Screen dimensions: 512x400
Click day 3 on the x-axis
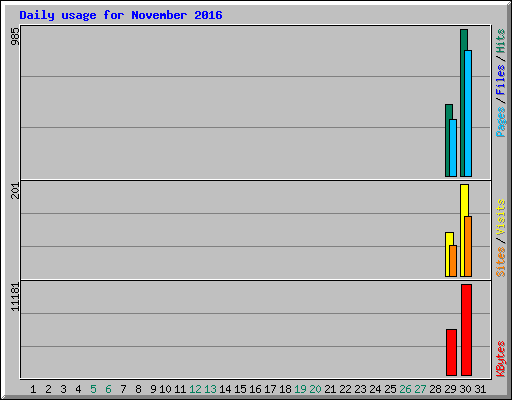tap(63, 389)
